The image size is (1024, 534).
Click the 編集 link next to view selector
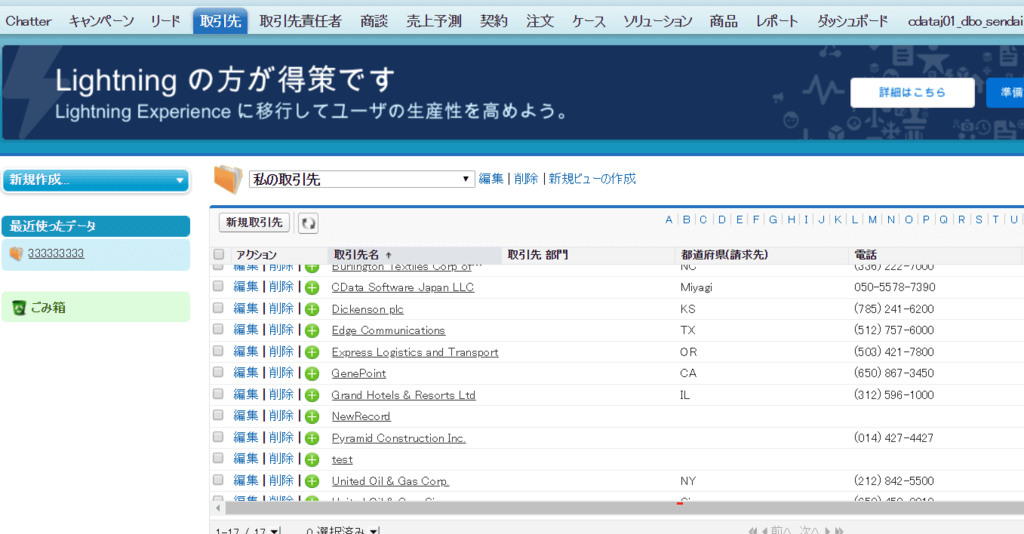click(x=491, y=179)
